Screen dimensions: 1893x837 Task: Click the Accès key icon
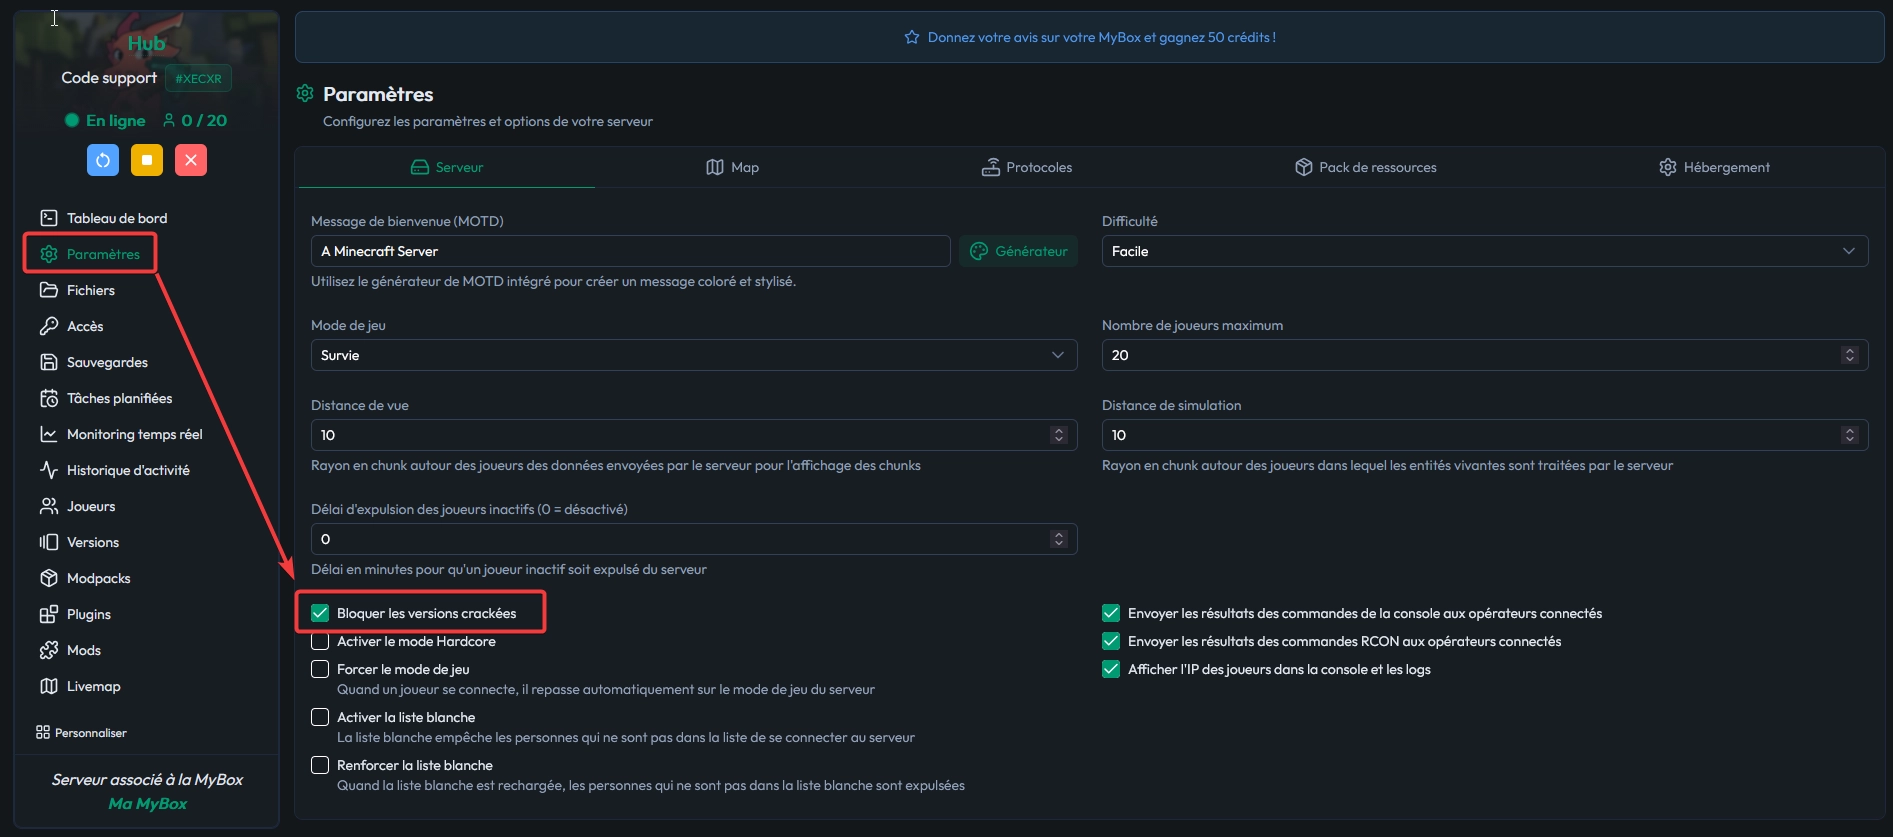coord(48,326)
